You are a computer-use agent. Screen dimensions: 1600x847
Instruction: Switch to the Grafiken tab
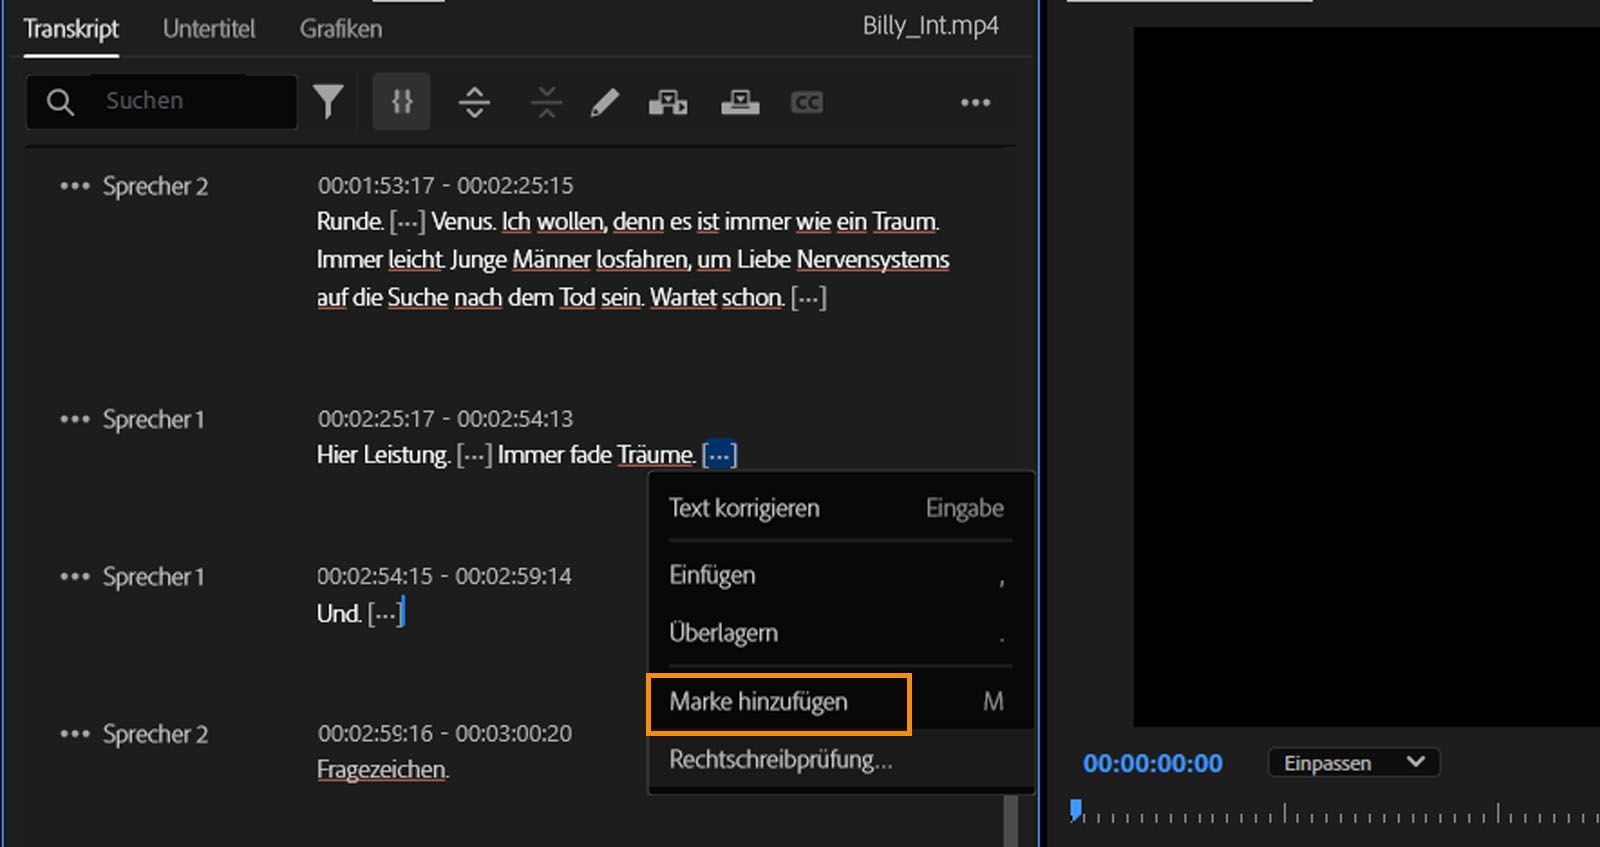341,29
